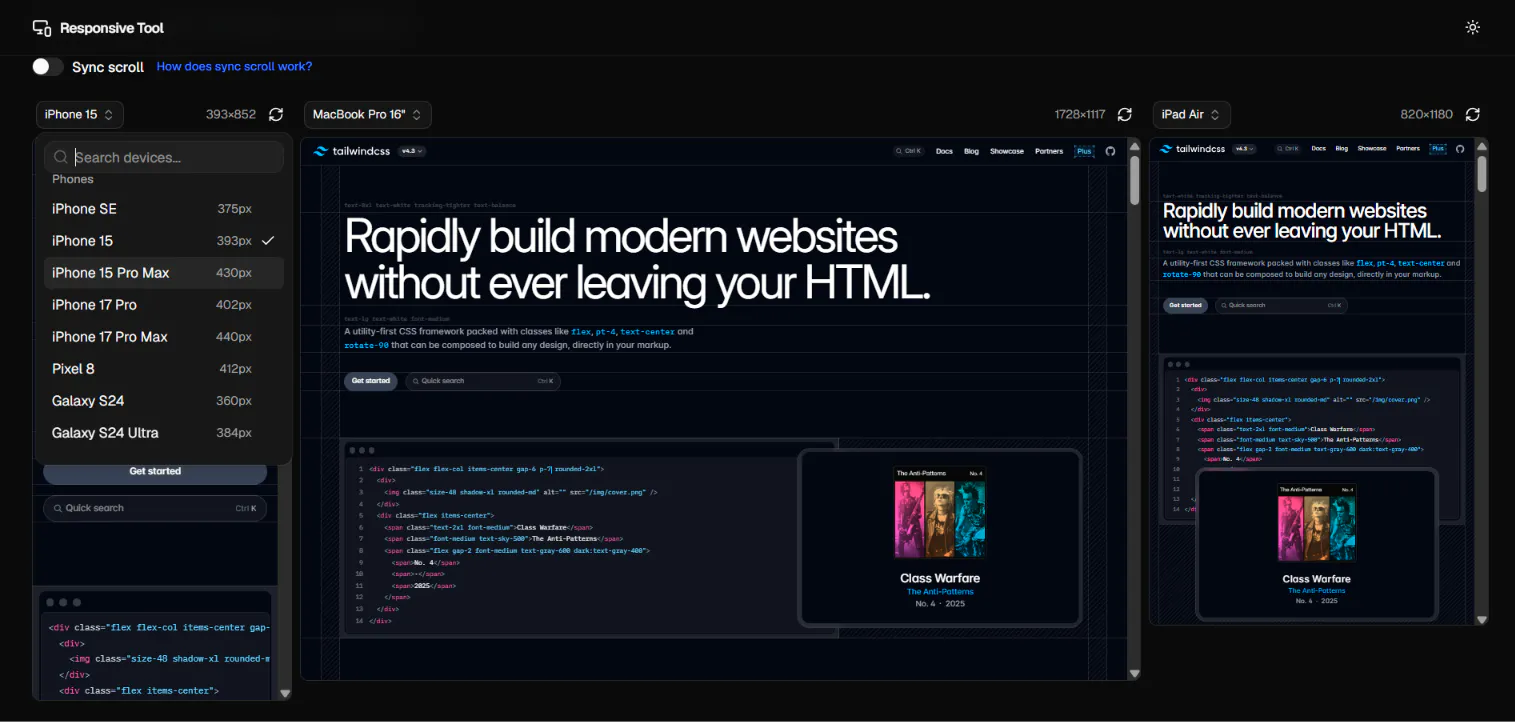Click the magnifier icon in the device search box
The height and width of the screenshot is (722, 1515).
(x=61, y=157)
